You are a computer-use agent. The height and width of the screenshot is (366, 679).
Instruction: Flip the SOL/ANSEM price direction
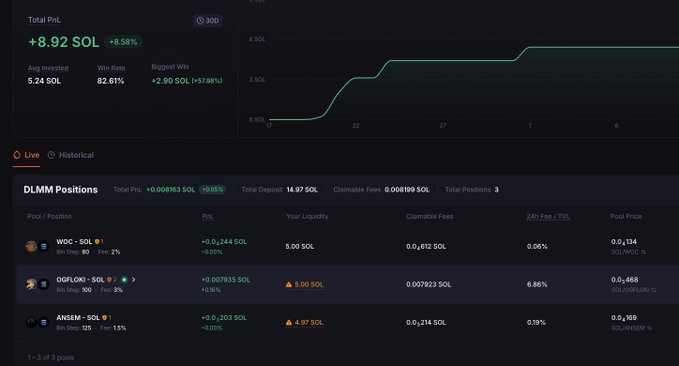tap(649, 328)
